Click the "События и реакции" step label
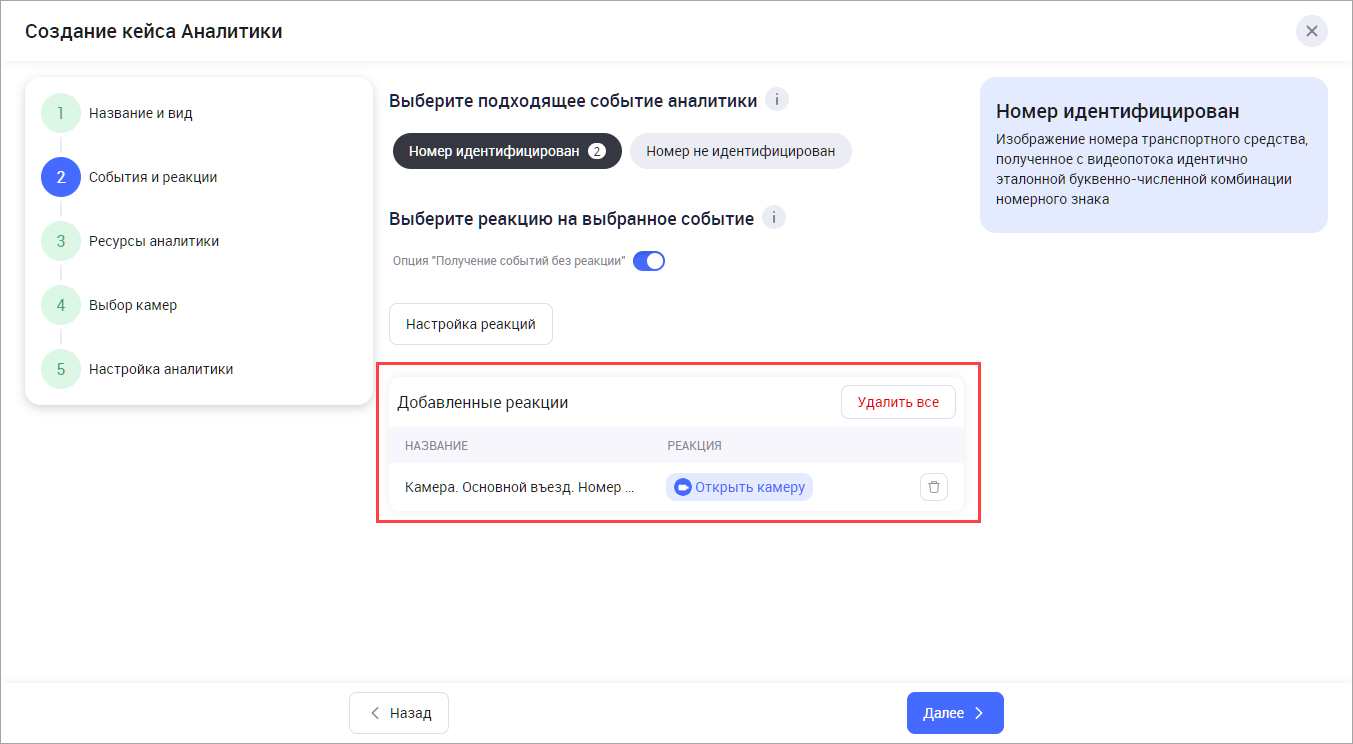The width and height of the screenshot is (1353, 744). click(x=152, y=177)
